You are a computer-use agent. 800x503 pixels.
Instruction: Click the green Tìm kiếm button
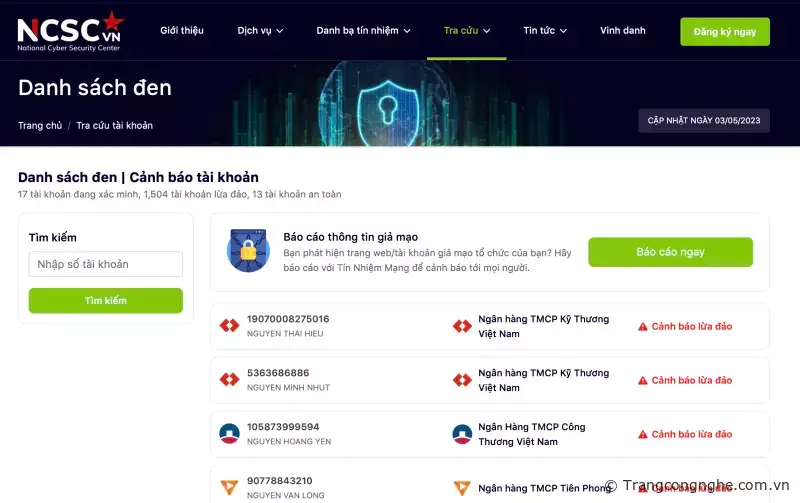tap(106, 300)
